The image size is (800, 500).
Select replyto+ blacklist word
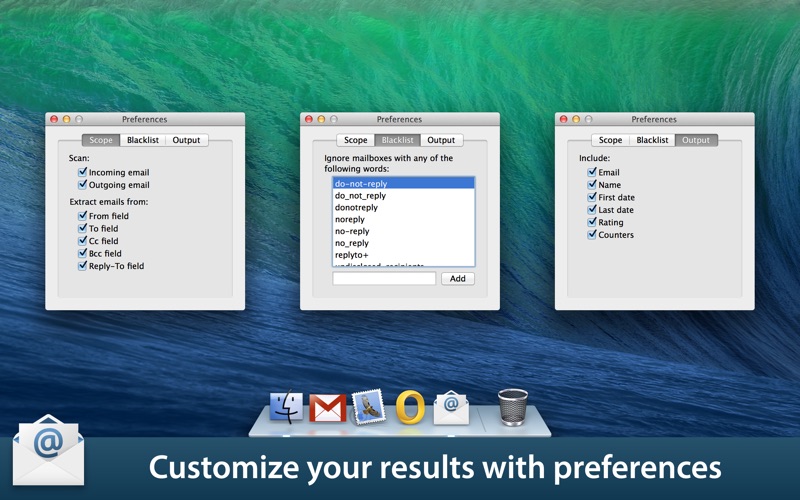pyautogui.click(x=404, y=255)
